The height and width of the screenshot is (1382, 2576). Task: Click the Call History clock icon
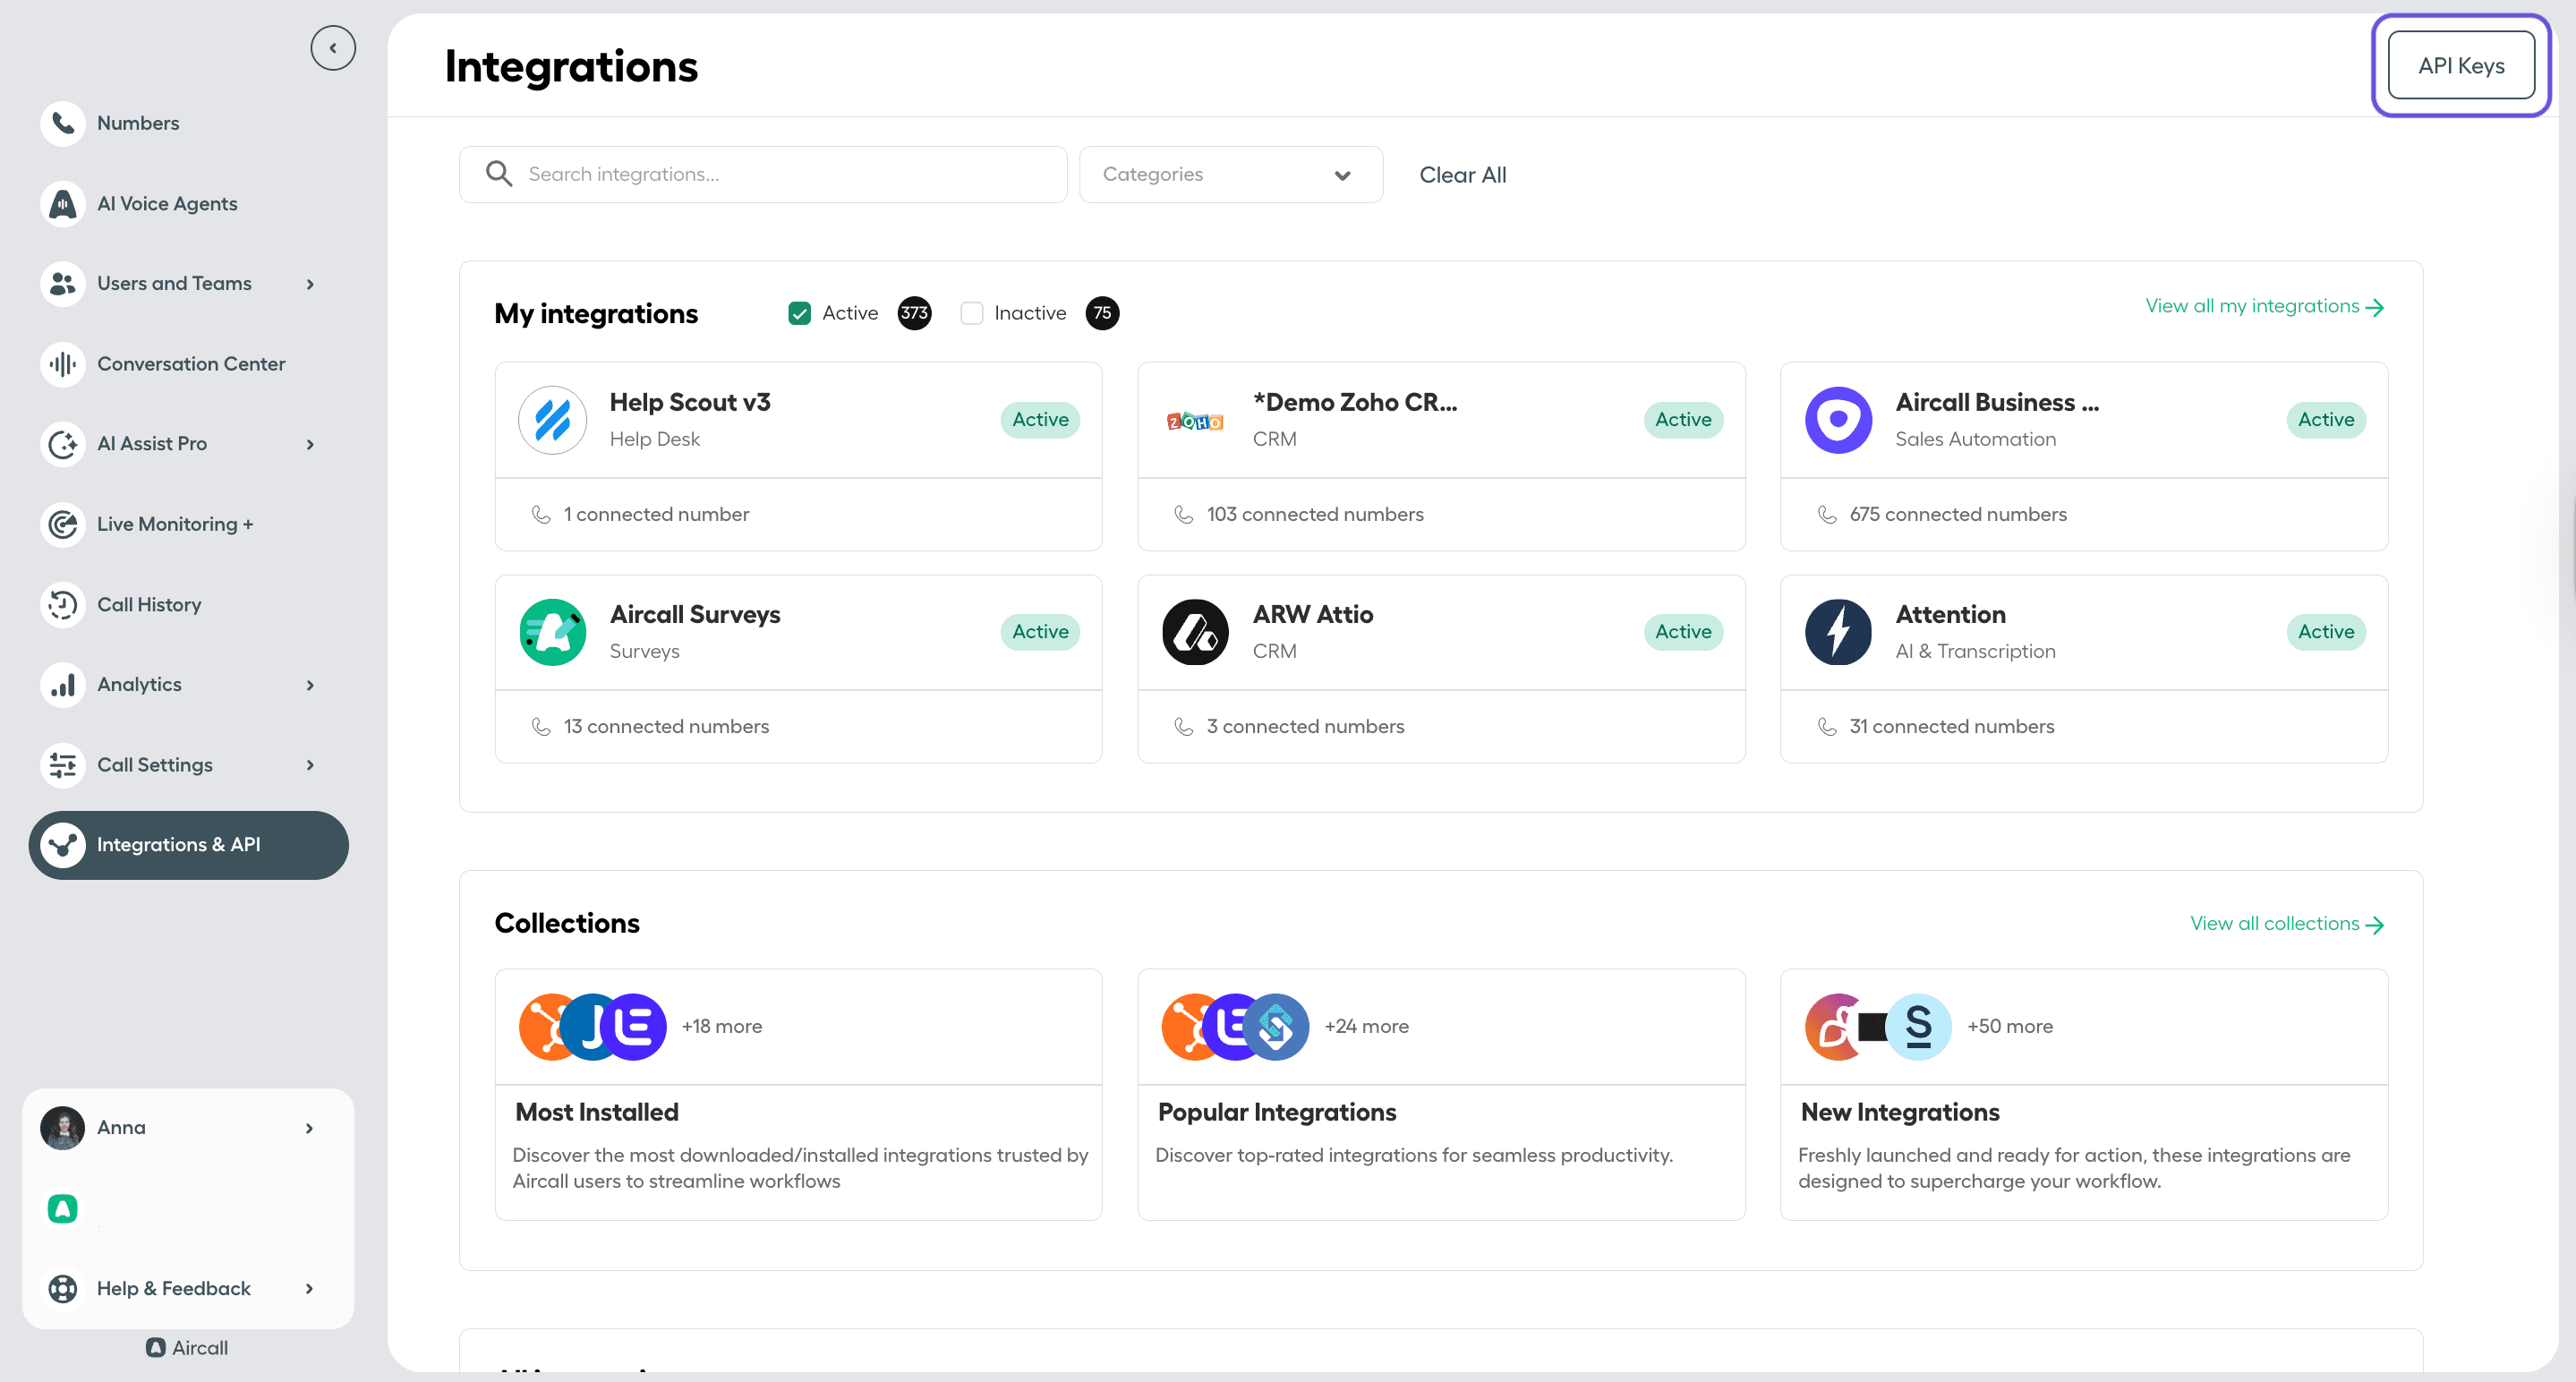click(x=63, y=605)
